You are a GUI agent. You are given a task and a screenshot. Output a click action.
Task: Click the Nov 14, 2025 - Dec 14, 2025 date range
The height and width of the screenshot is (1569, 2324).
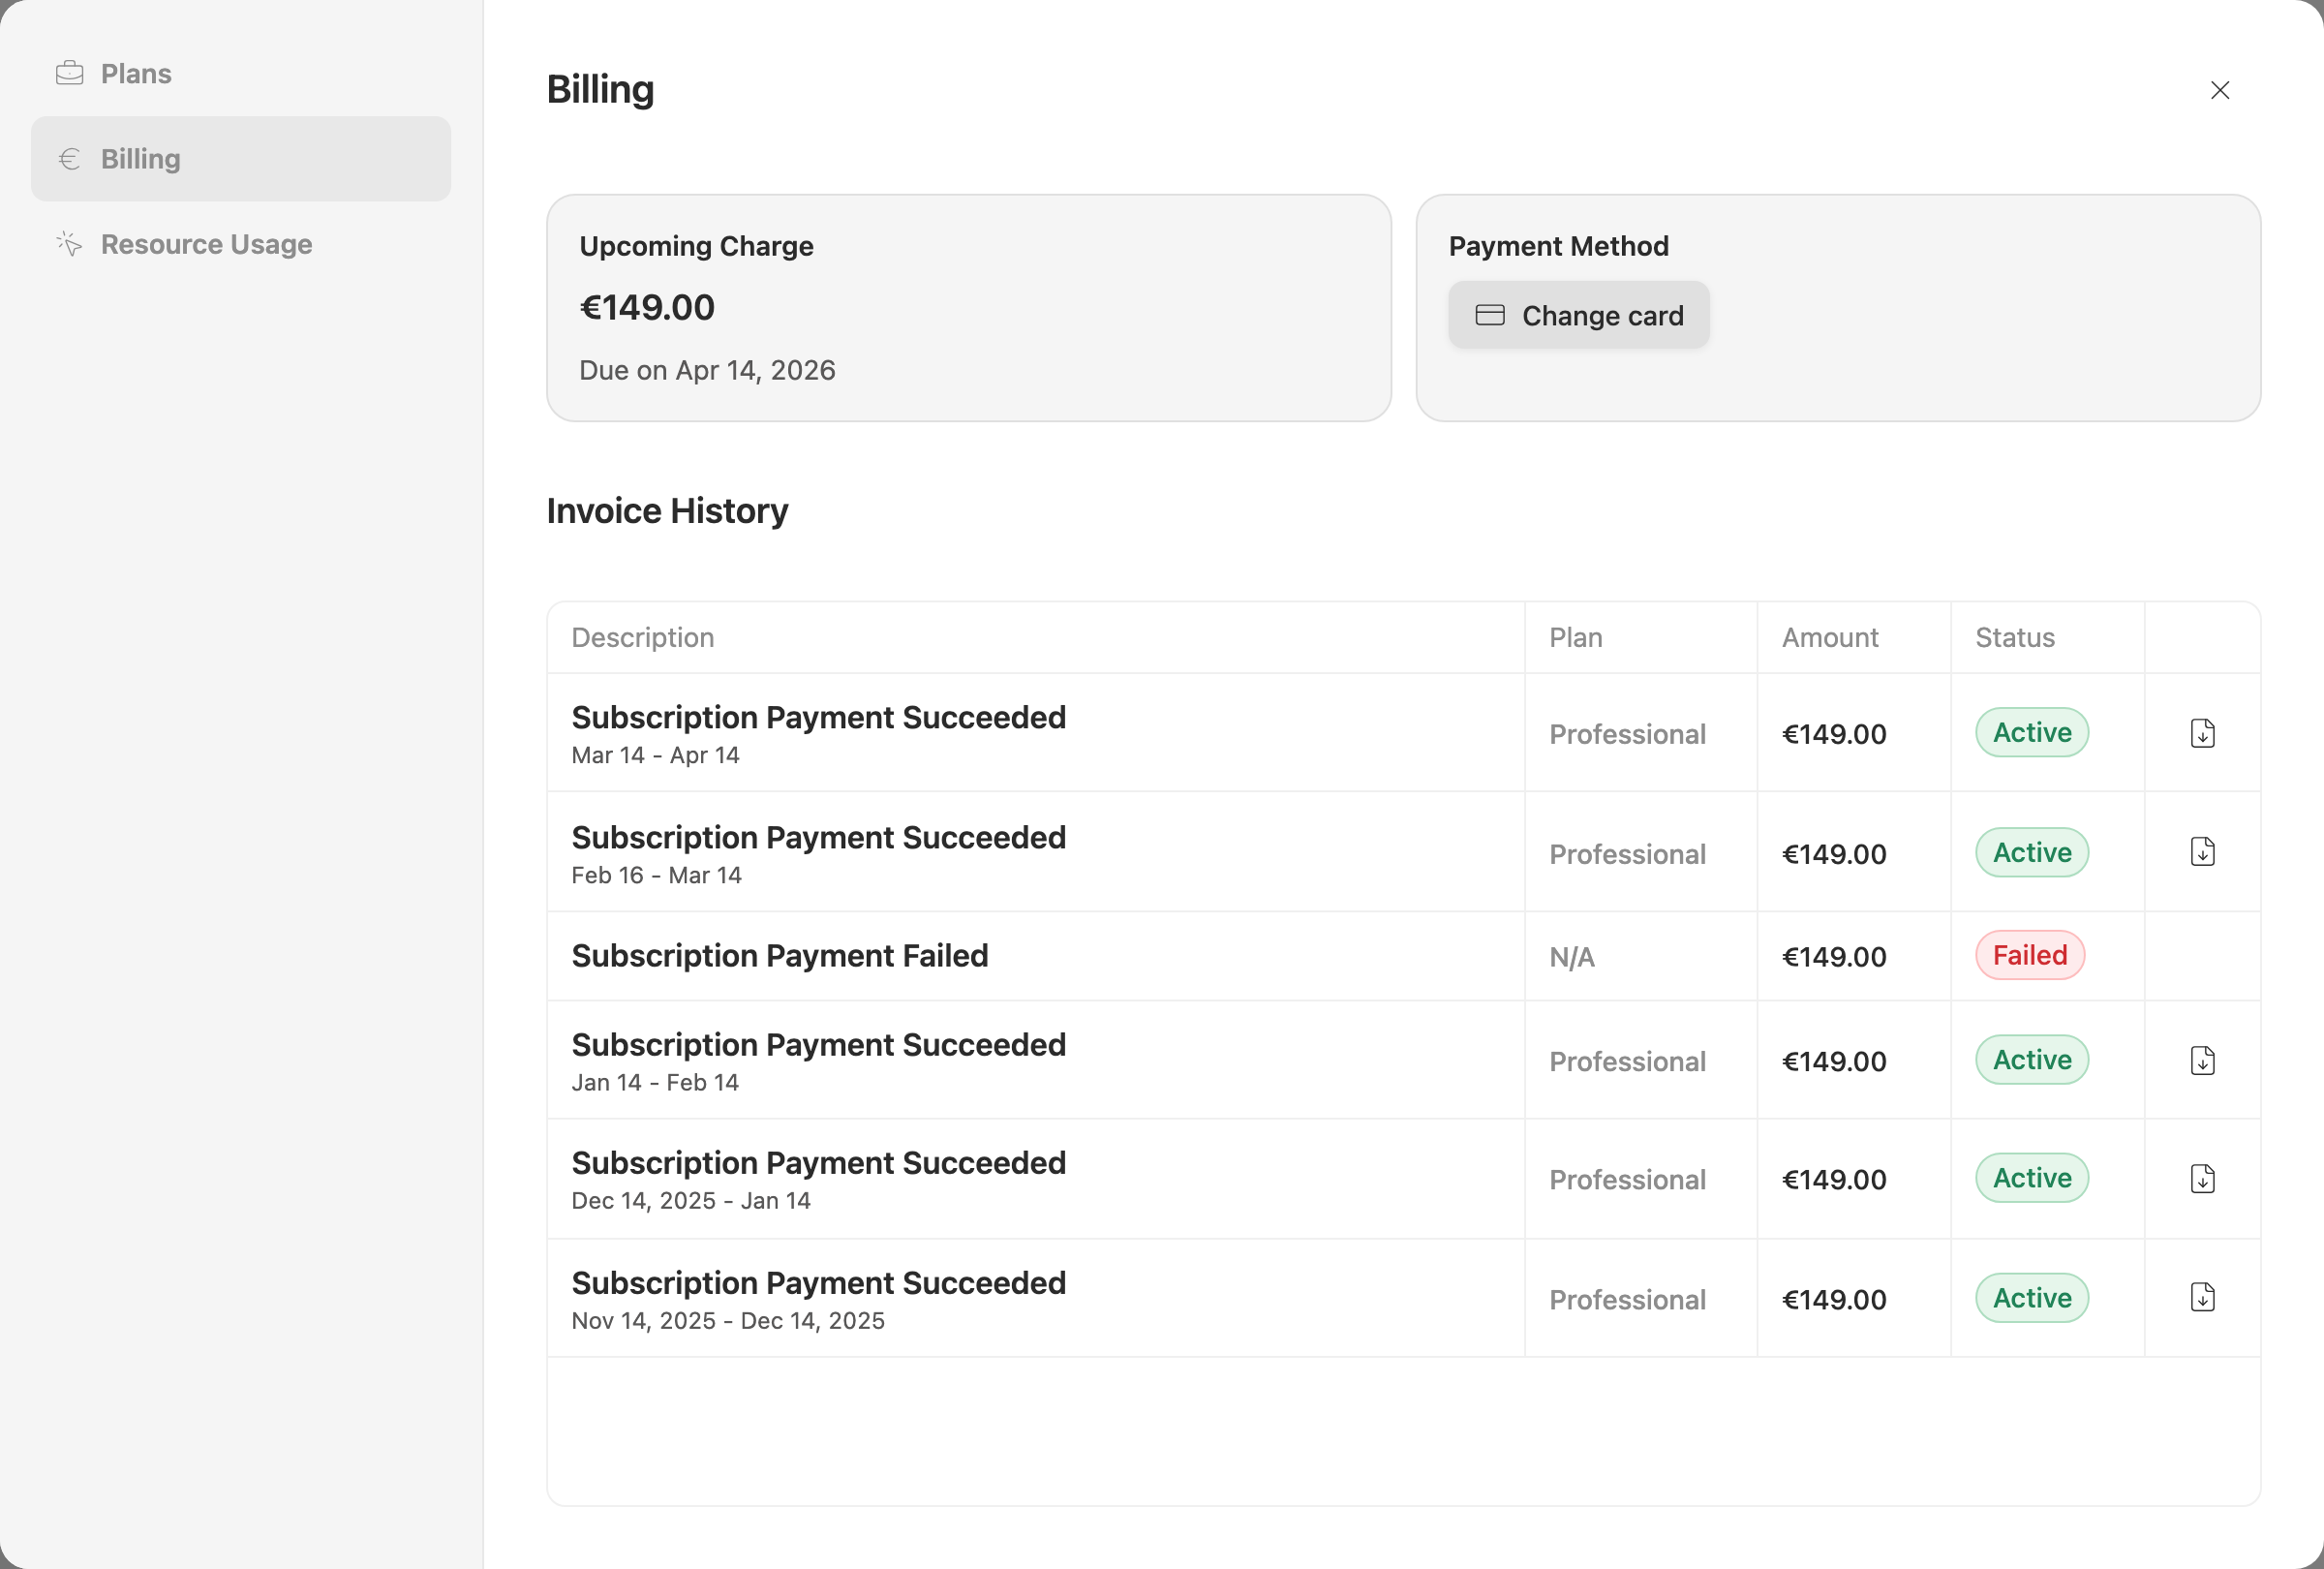(x=728, y=1321)
